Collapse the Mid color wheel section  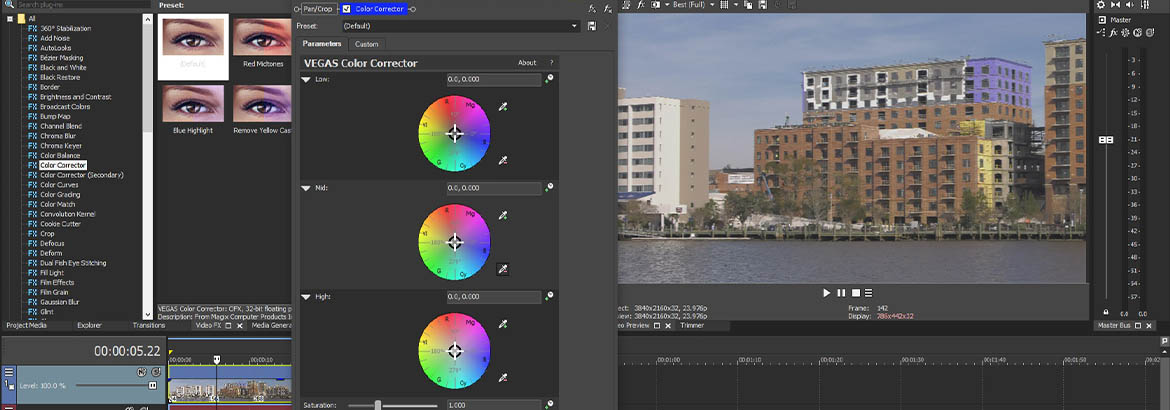306,188
